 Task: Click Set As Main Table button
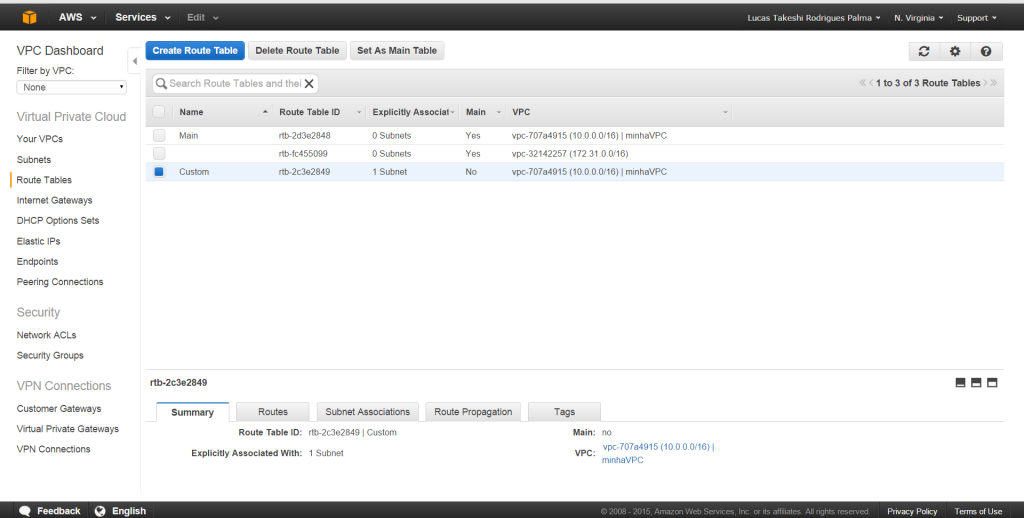[397, 50]
